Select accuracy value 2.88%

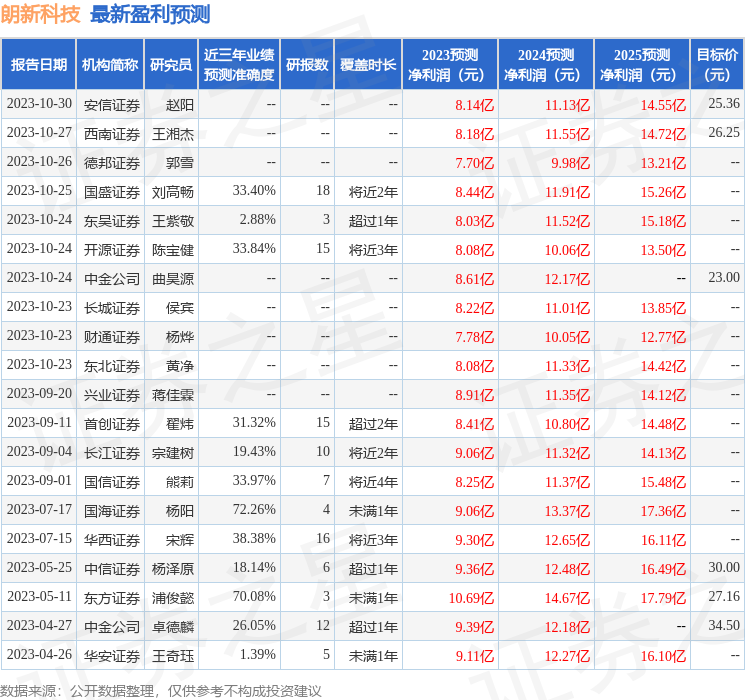258,220
